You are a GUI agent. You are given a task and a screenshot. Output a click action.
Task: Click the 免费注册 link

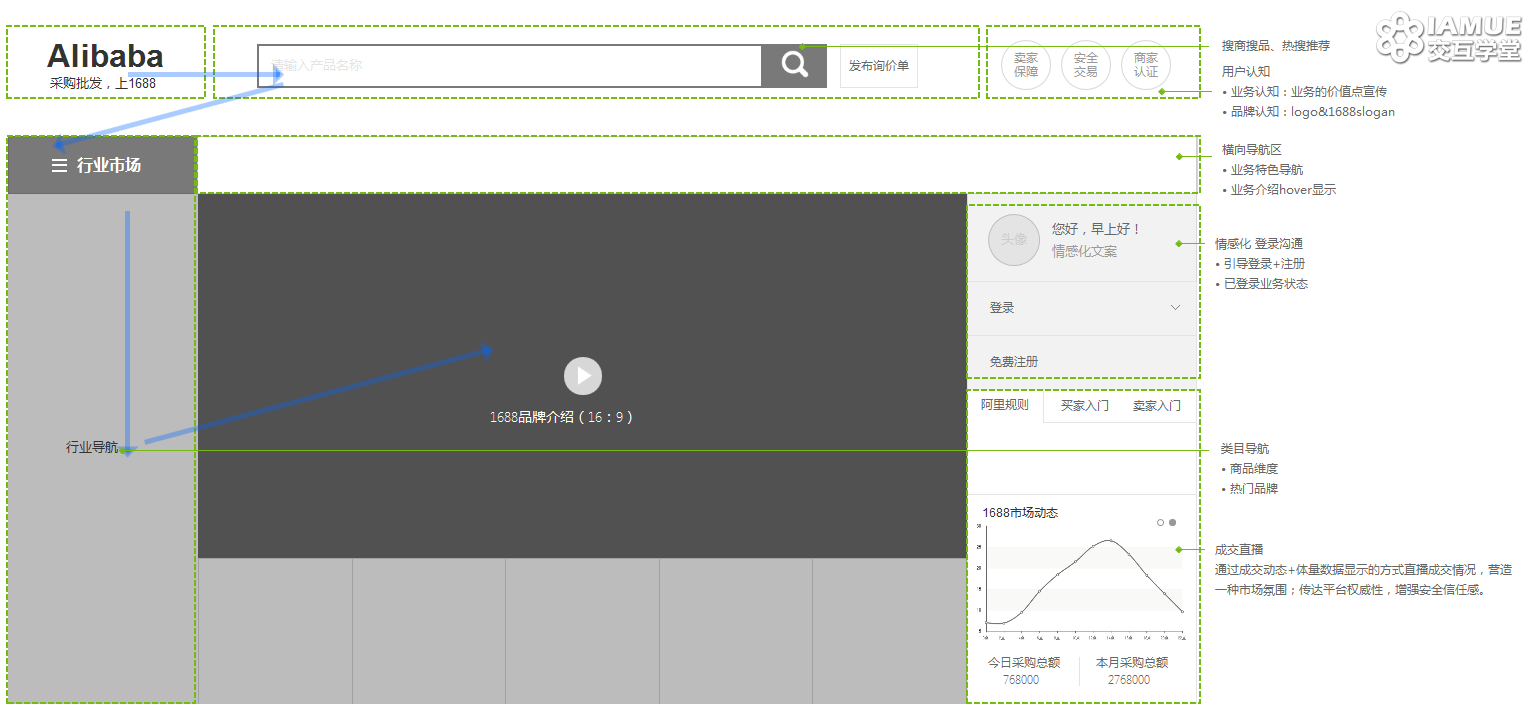[1014, 362]
